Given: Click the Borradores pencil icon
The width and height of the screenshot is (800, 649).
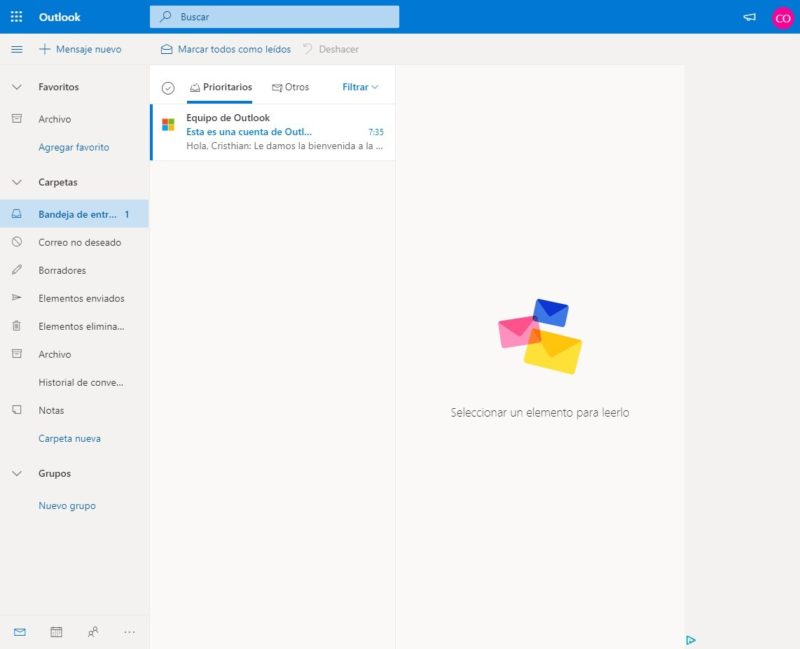Looking at the screenshot, I should pos(17,269).
